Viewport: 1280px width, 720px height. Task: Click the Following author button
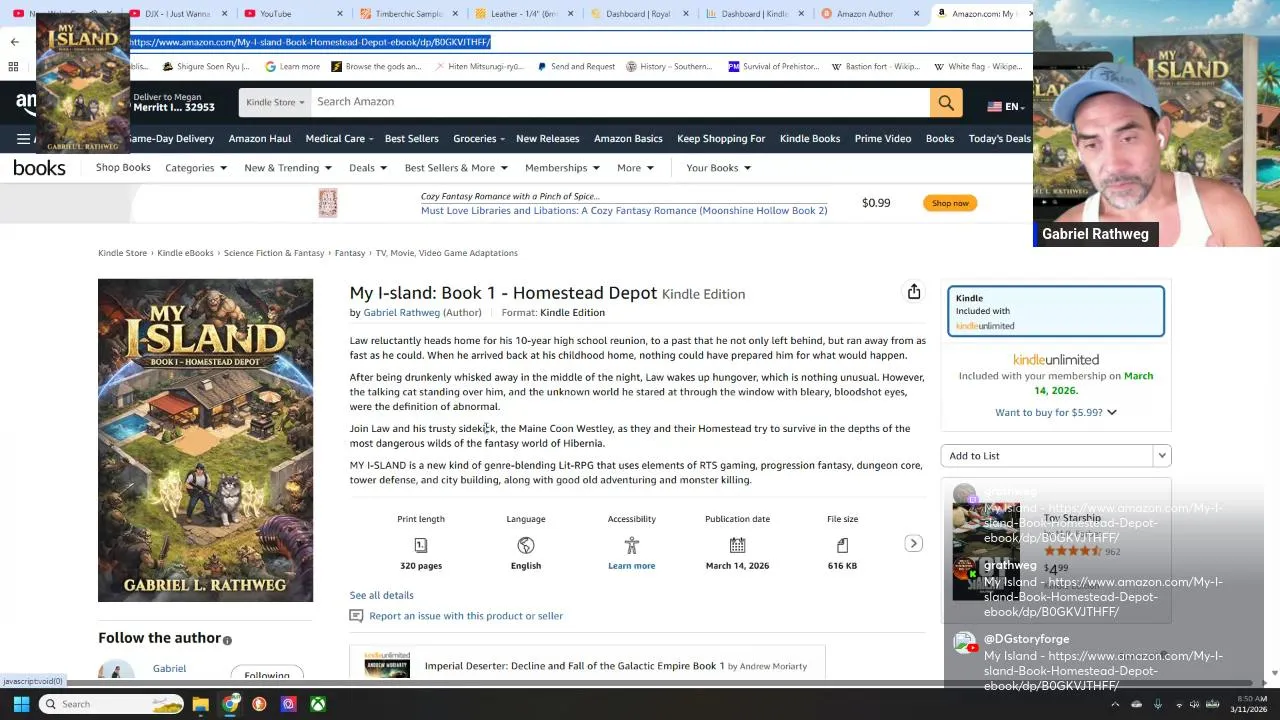267,674
